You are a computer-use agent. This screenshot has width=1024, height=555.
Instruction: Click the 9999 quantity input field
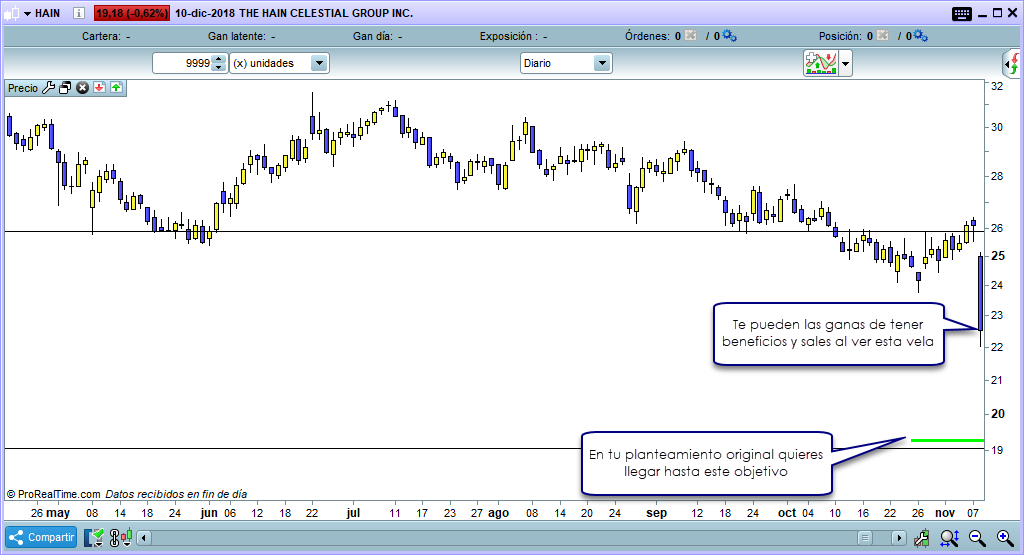coord(183,63)
